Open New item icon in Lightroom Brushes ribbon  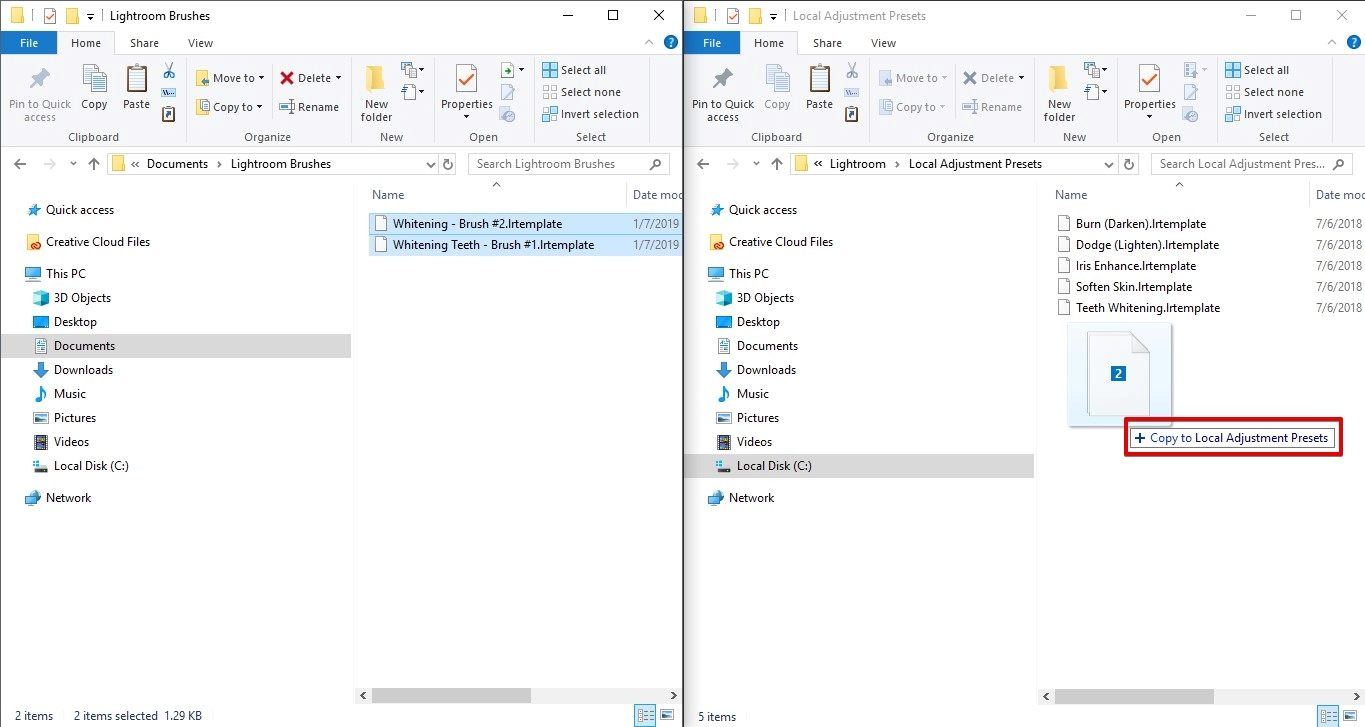tap(412, 70)
